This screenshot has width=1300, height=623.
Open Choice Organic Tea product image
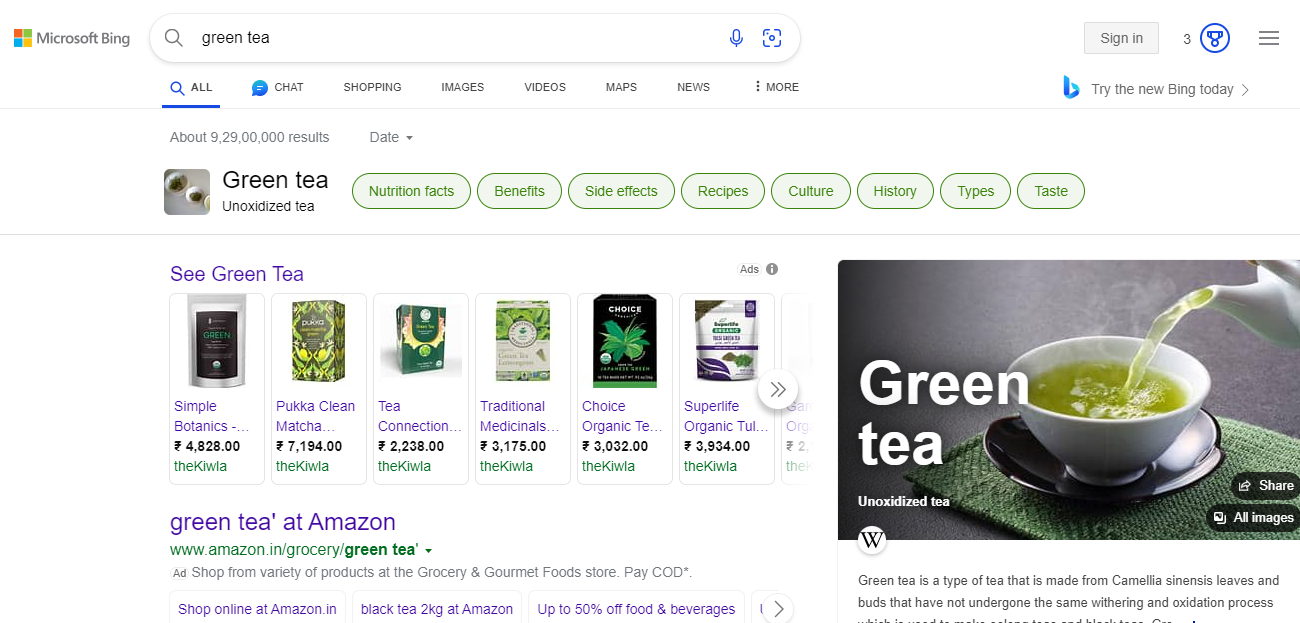(625, 342)
